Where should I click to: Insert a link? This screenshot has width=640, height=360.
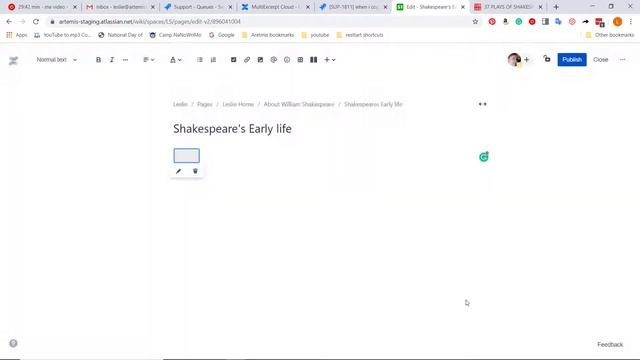(x=247, y=60)
